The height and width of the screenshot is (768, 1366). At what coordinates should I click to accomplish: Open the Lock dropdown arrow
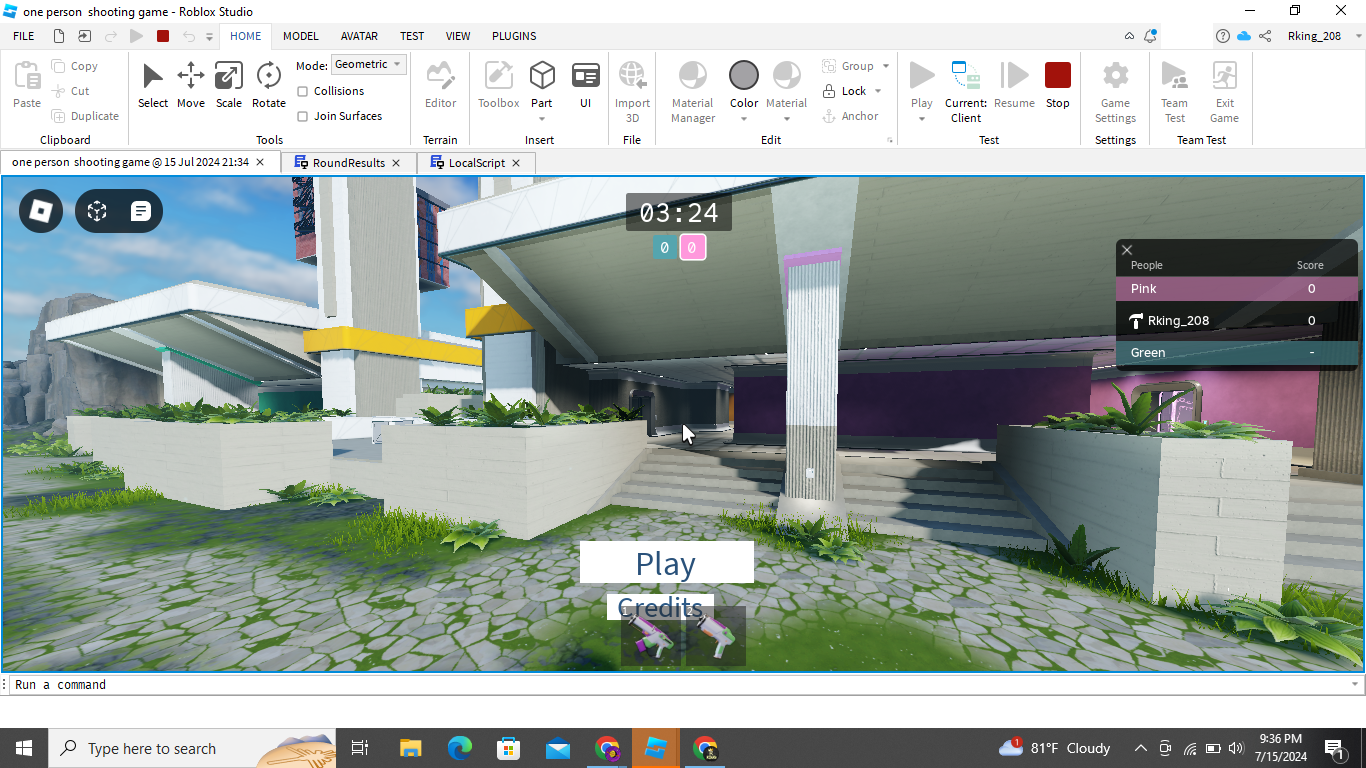[x=878, y=91]
